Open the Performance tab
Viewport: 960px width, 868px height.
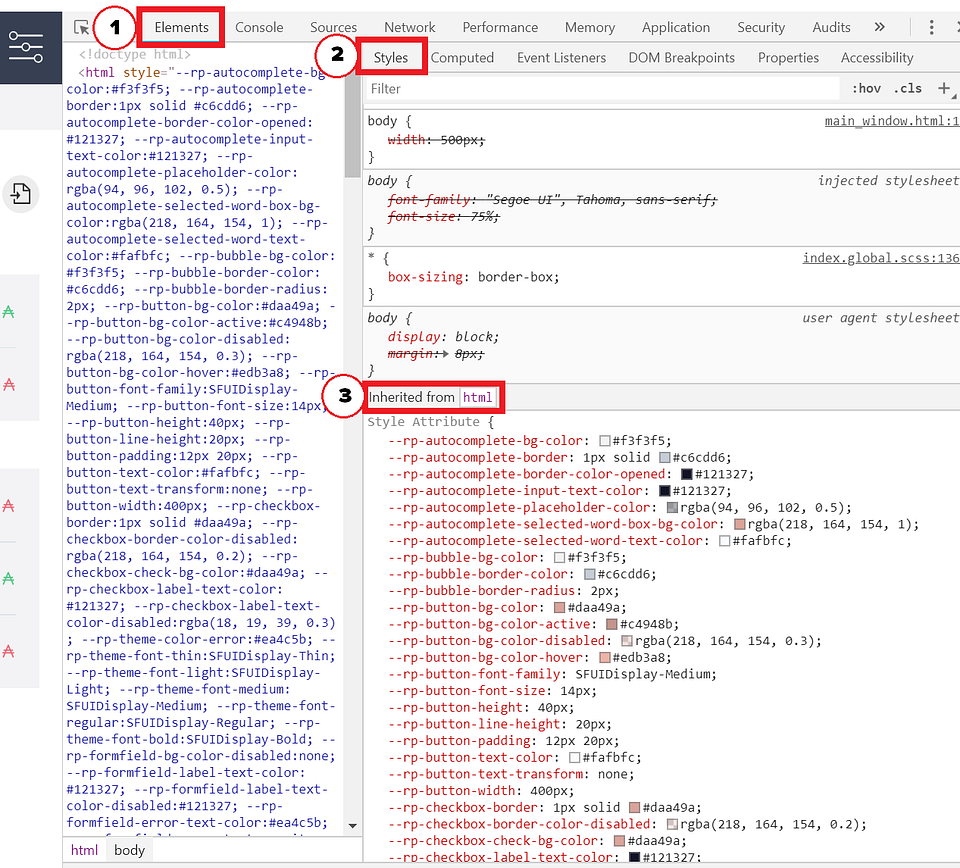(500, 28)
